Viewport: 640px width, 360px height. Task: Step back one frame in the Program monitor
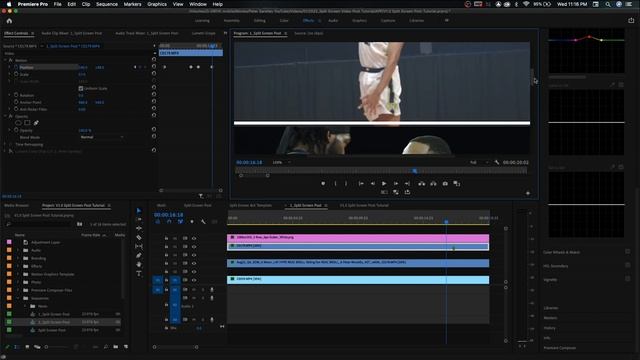[372, 184]
